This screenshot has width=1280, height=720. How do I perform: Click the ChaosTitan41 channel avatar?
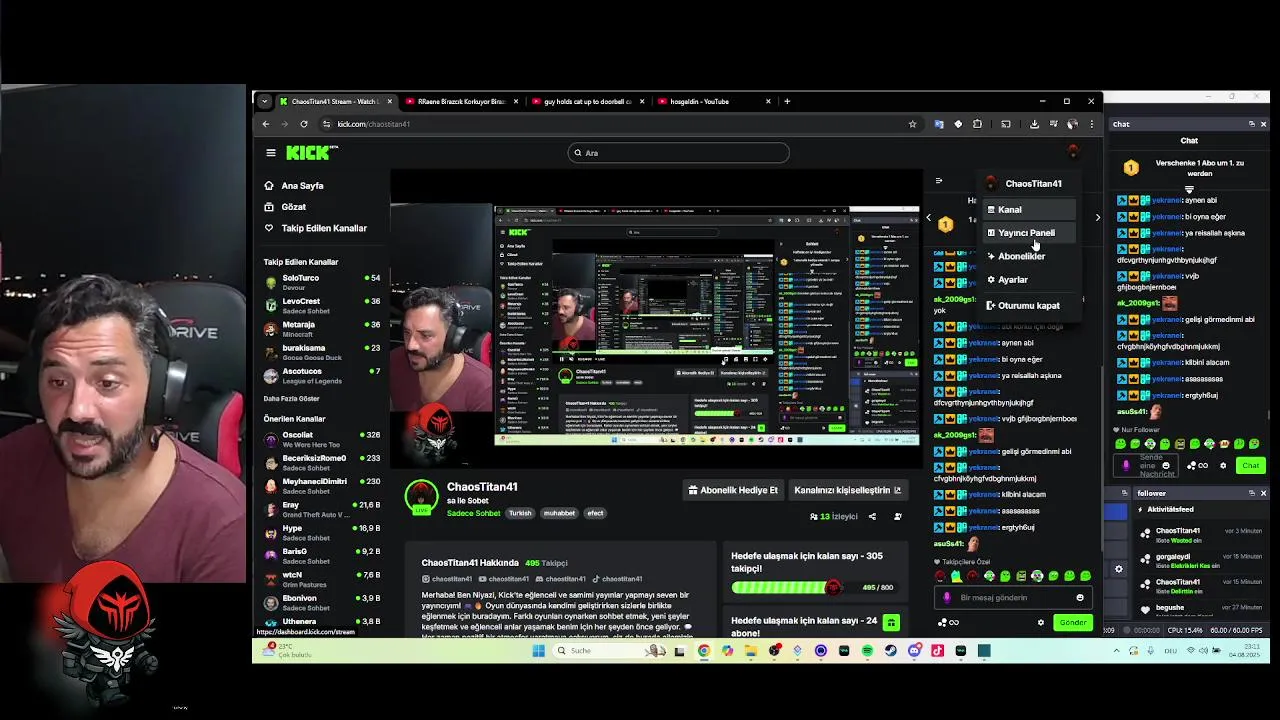421,497
